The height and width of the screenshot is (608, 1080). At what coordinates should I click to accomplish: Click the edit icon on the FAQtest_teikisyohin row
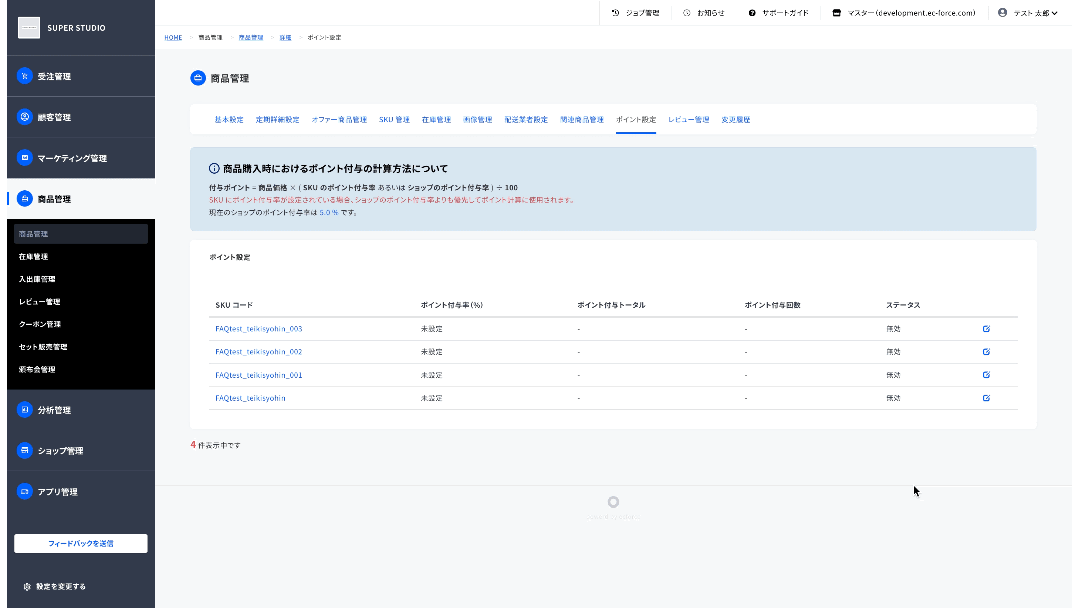click(986, 398)
